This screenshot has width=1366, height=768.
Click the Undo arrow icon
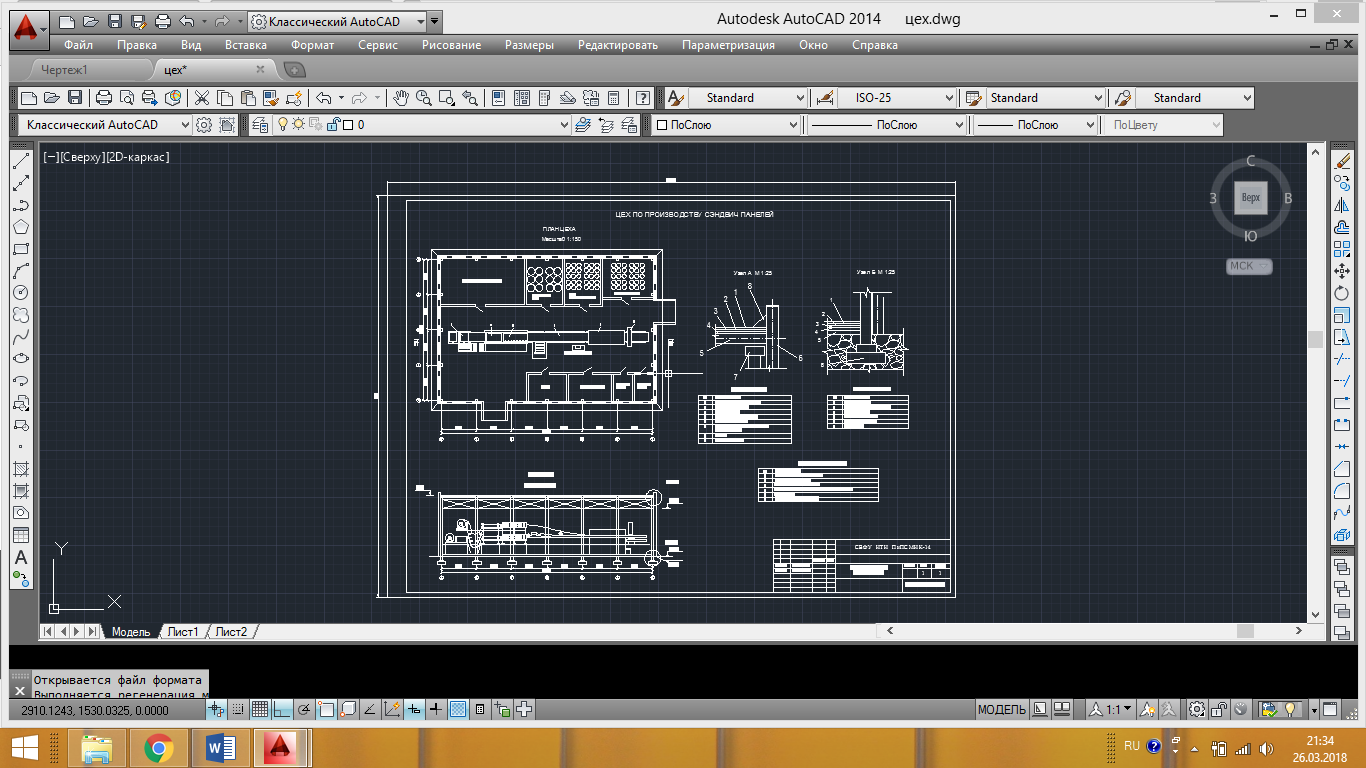323,98
